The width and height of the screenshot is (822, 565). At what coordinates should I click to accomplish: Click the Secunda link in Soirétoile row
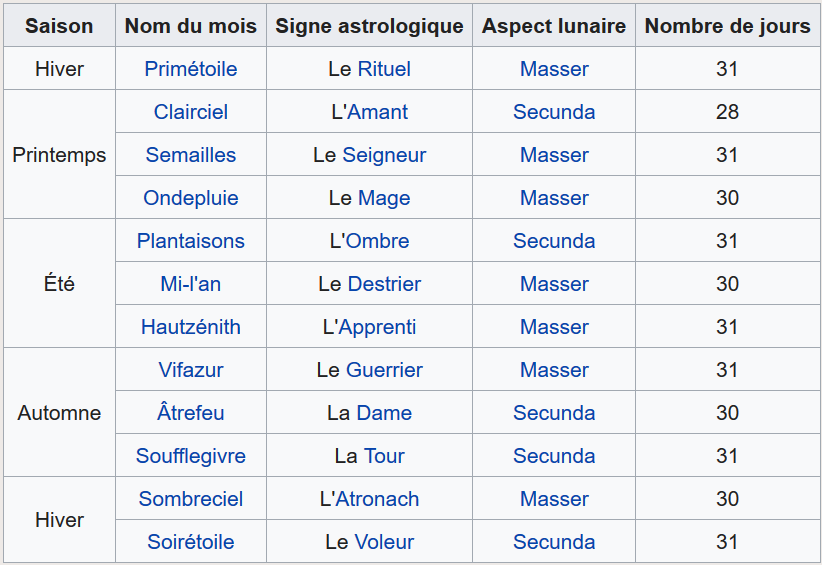(554, 542)
